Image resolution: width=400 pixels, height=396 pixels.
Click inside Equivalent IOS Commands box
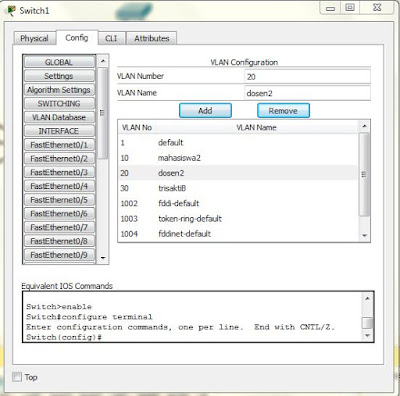pos(192,317)
